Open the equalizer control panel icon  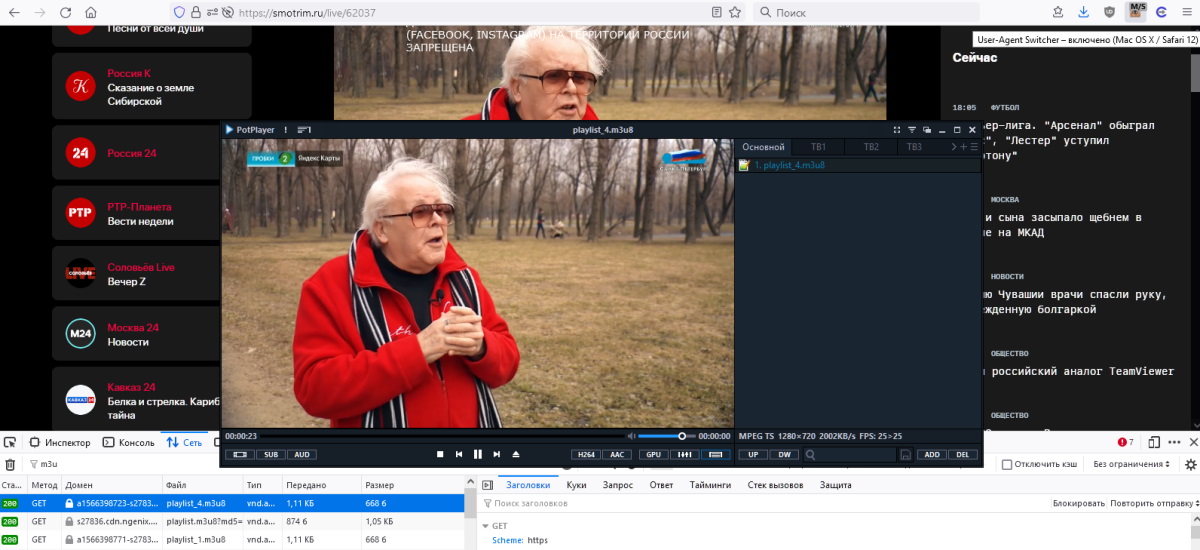pos(685,454)
